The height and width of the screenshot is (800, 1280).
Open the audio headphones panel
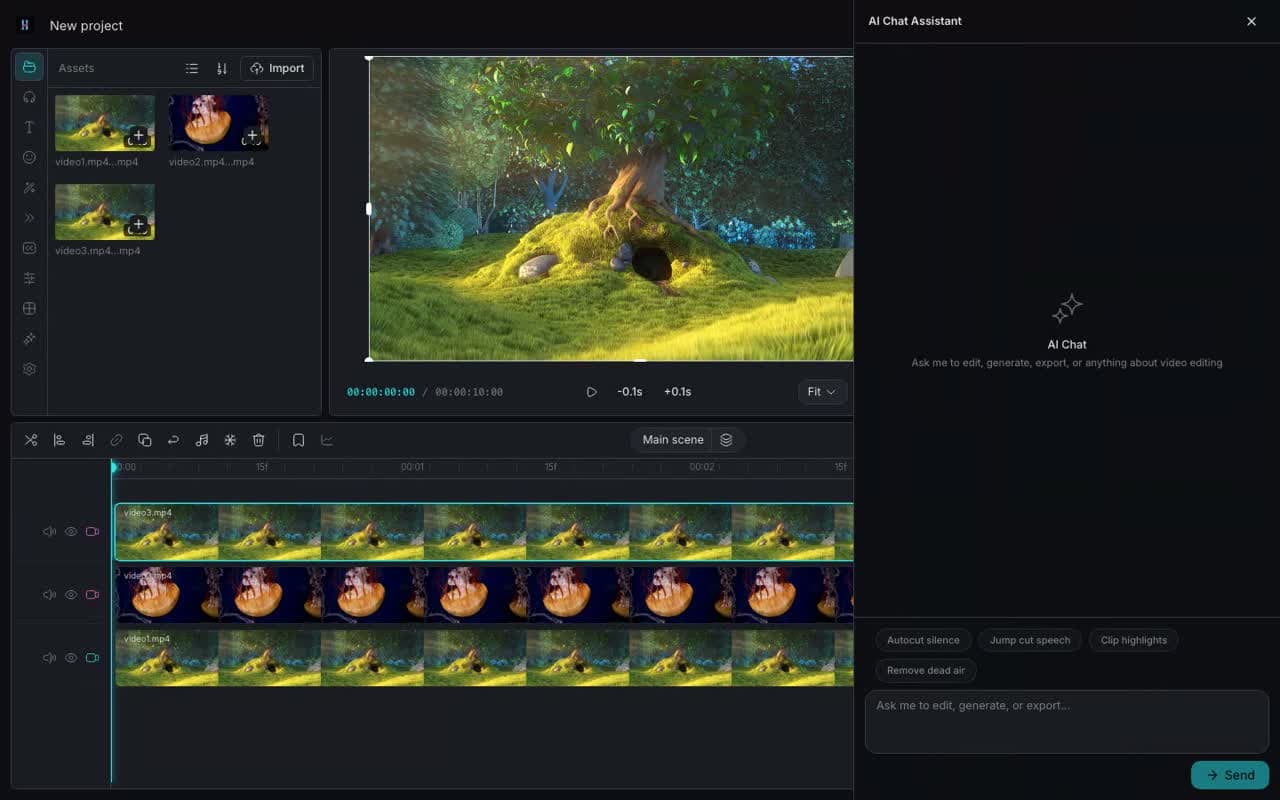[29, 97]
